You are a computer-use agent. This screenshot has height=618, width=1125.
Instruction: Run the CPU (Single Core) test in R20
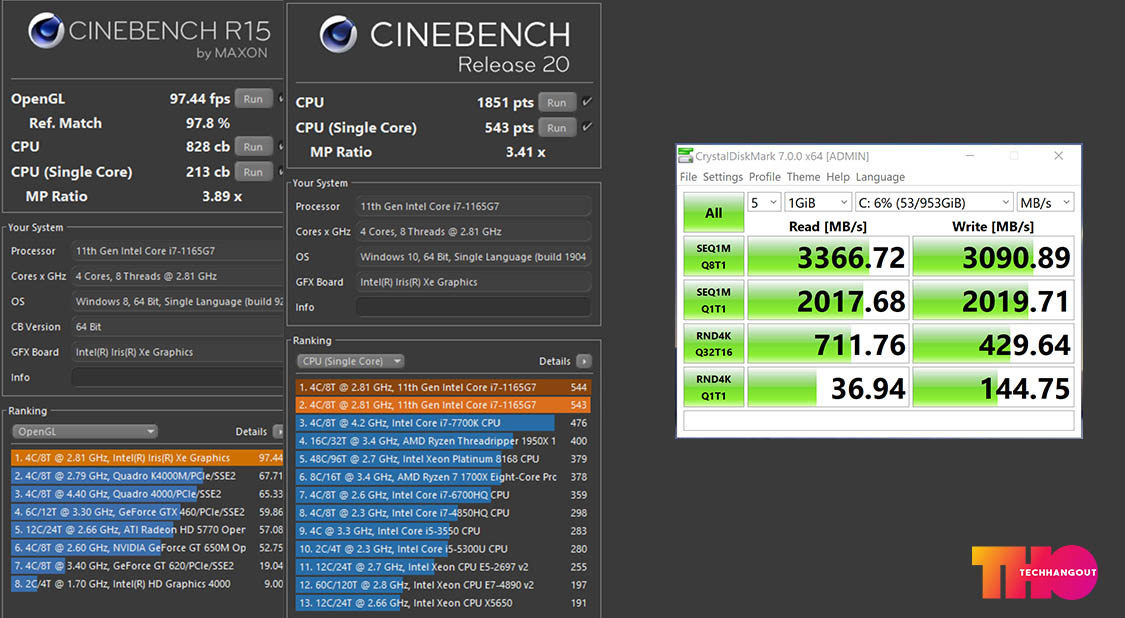557,128
